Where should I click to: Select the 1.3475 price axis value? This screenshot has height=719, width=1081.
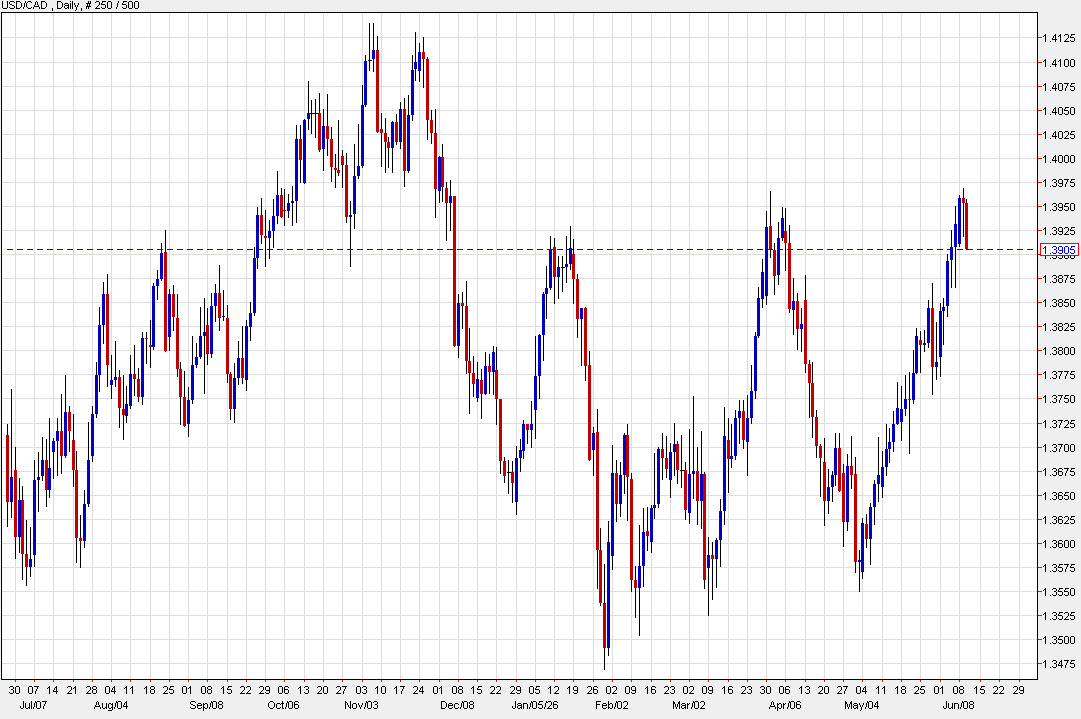coord(1058,665)
